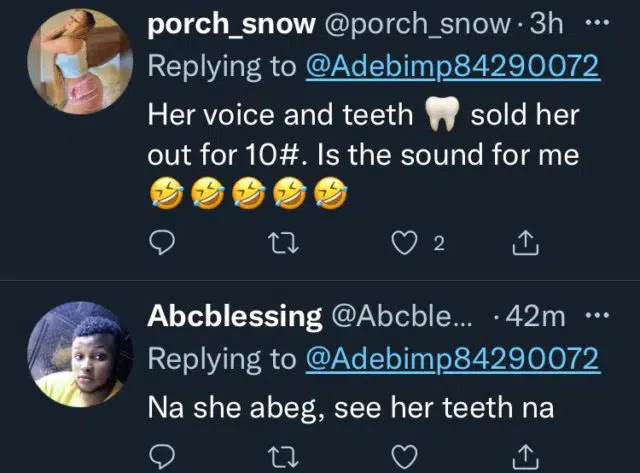Image resolution: width=640 pixels, height=473 pixels.
Task: Like Abcblessing's tweet
Action: point(404,457)
